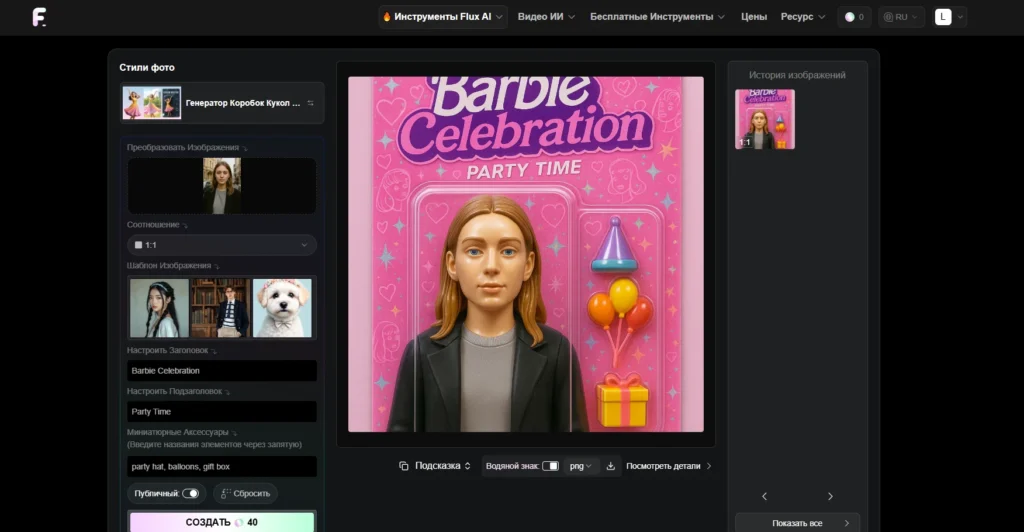
Task: Open RU language dropdown
Action: (x=901, y=17)
